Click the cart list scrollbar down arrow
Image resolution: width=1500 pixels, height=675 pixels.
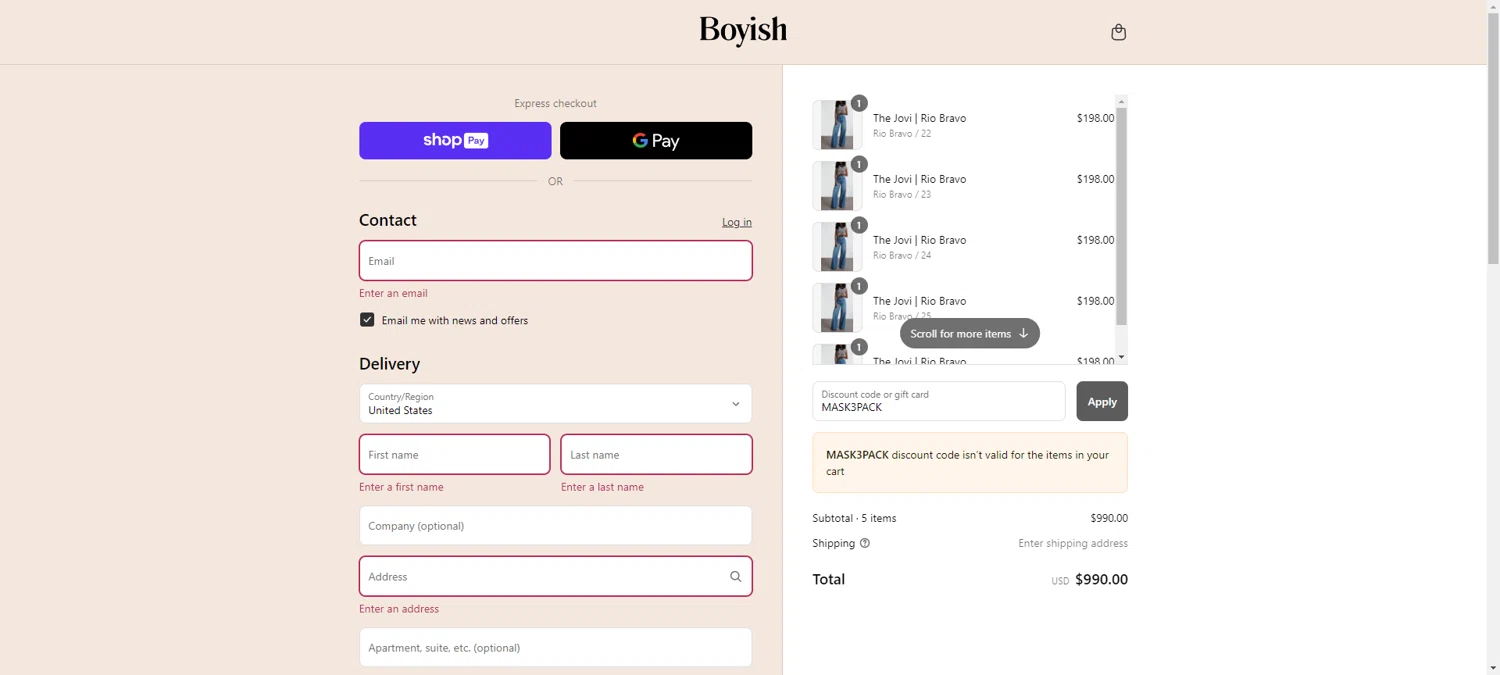[1121, 357]
